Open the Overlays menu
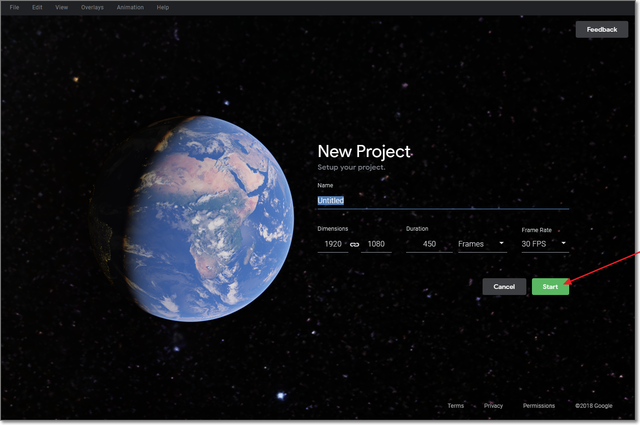Viewport: 640px width, 425px height. coord(93,7)
